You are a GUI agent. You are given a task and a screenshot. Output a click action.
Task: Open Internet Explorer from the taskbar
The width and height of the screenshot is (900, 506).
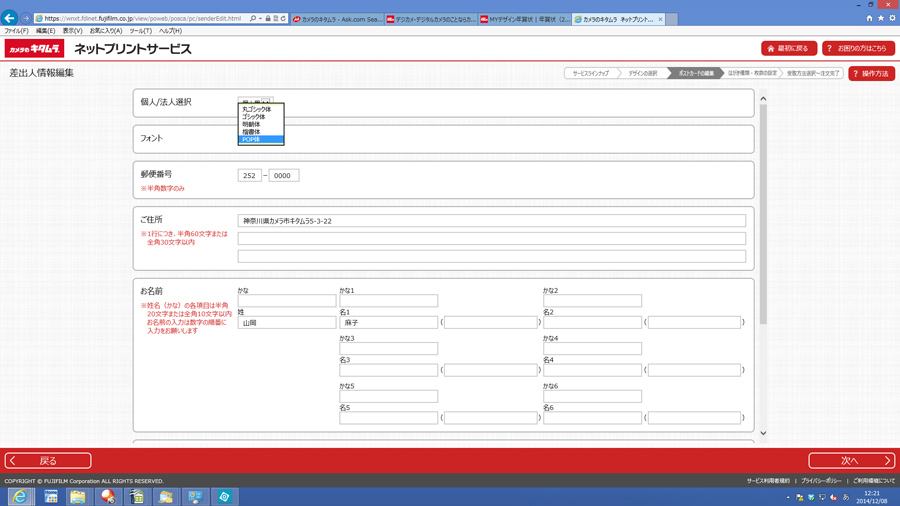20,497
